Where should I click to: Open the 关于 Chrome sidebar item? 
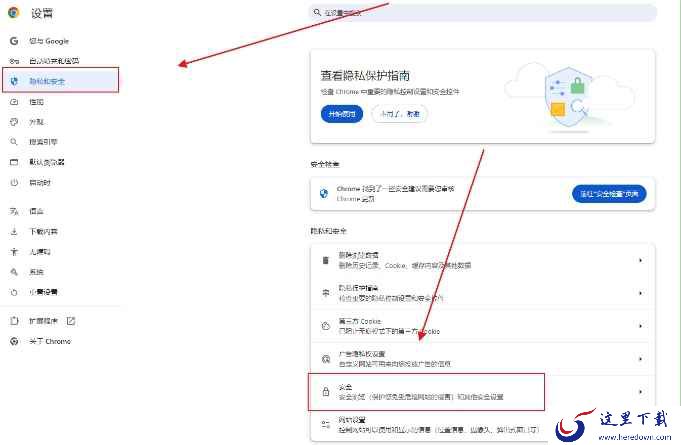[50, 341]
